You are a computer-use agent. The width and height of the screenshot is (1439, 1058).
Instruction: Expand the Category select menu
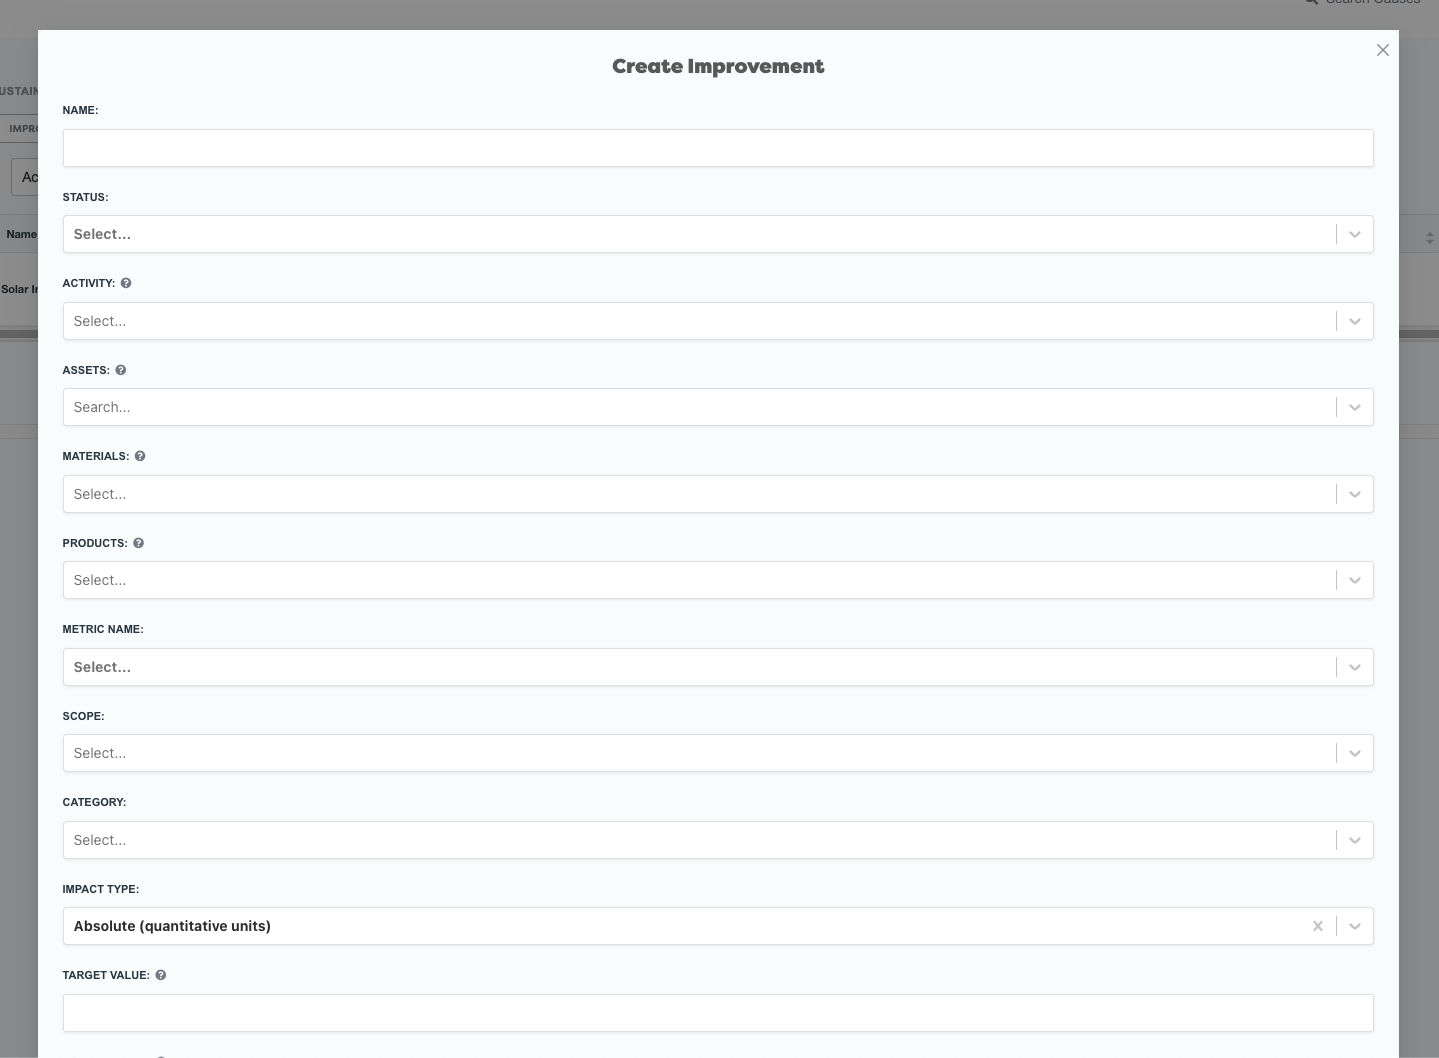click(x=698, y=840)
